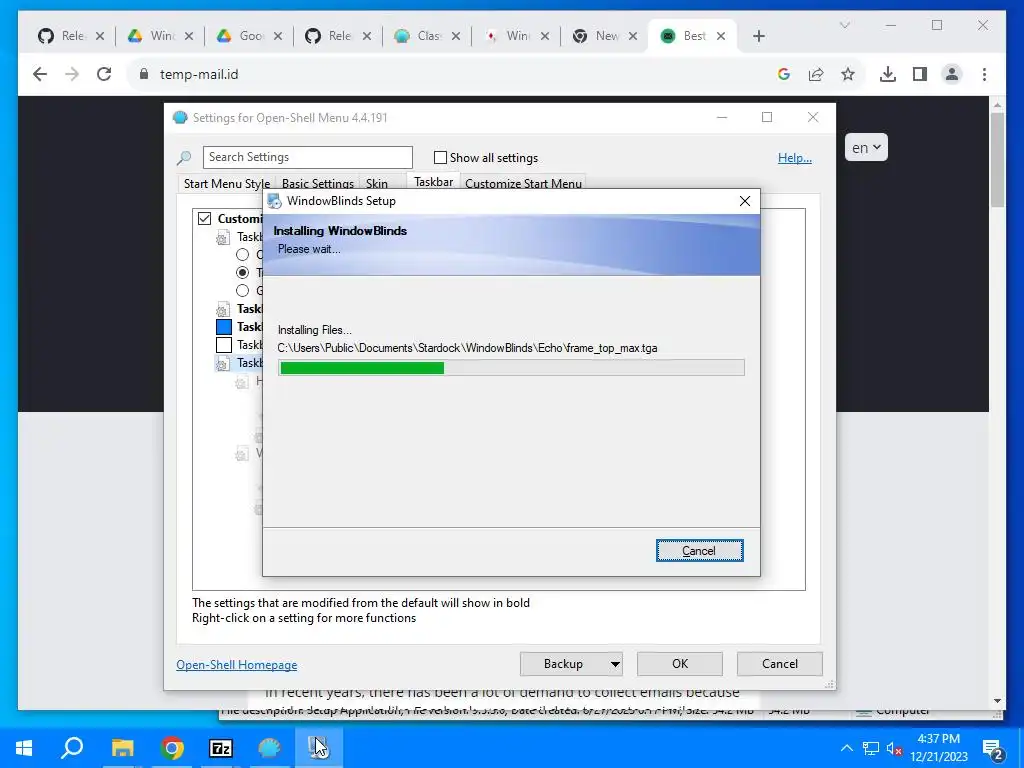The height and width of the screenshot is (768, 1024).
Task: Click the Open-Shell settings title icon
Action: pyautogui.click(x=180, y=118)
